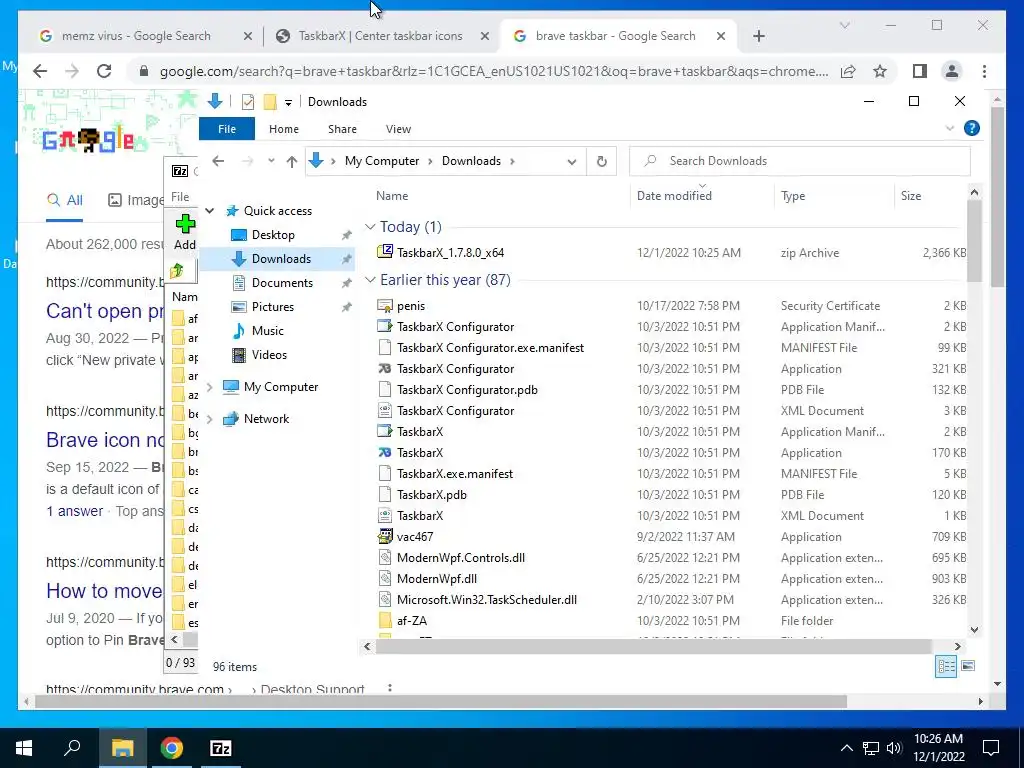Click 7-Zip taskbar icon
The height and width of the screenshot is (768, 1024).
pyautogui.click(x=221, y=748)
